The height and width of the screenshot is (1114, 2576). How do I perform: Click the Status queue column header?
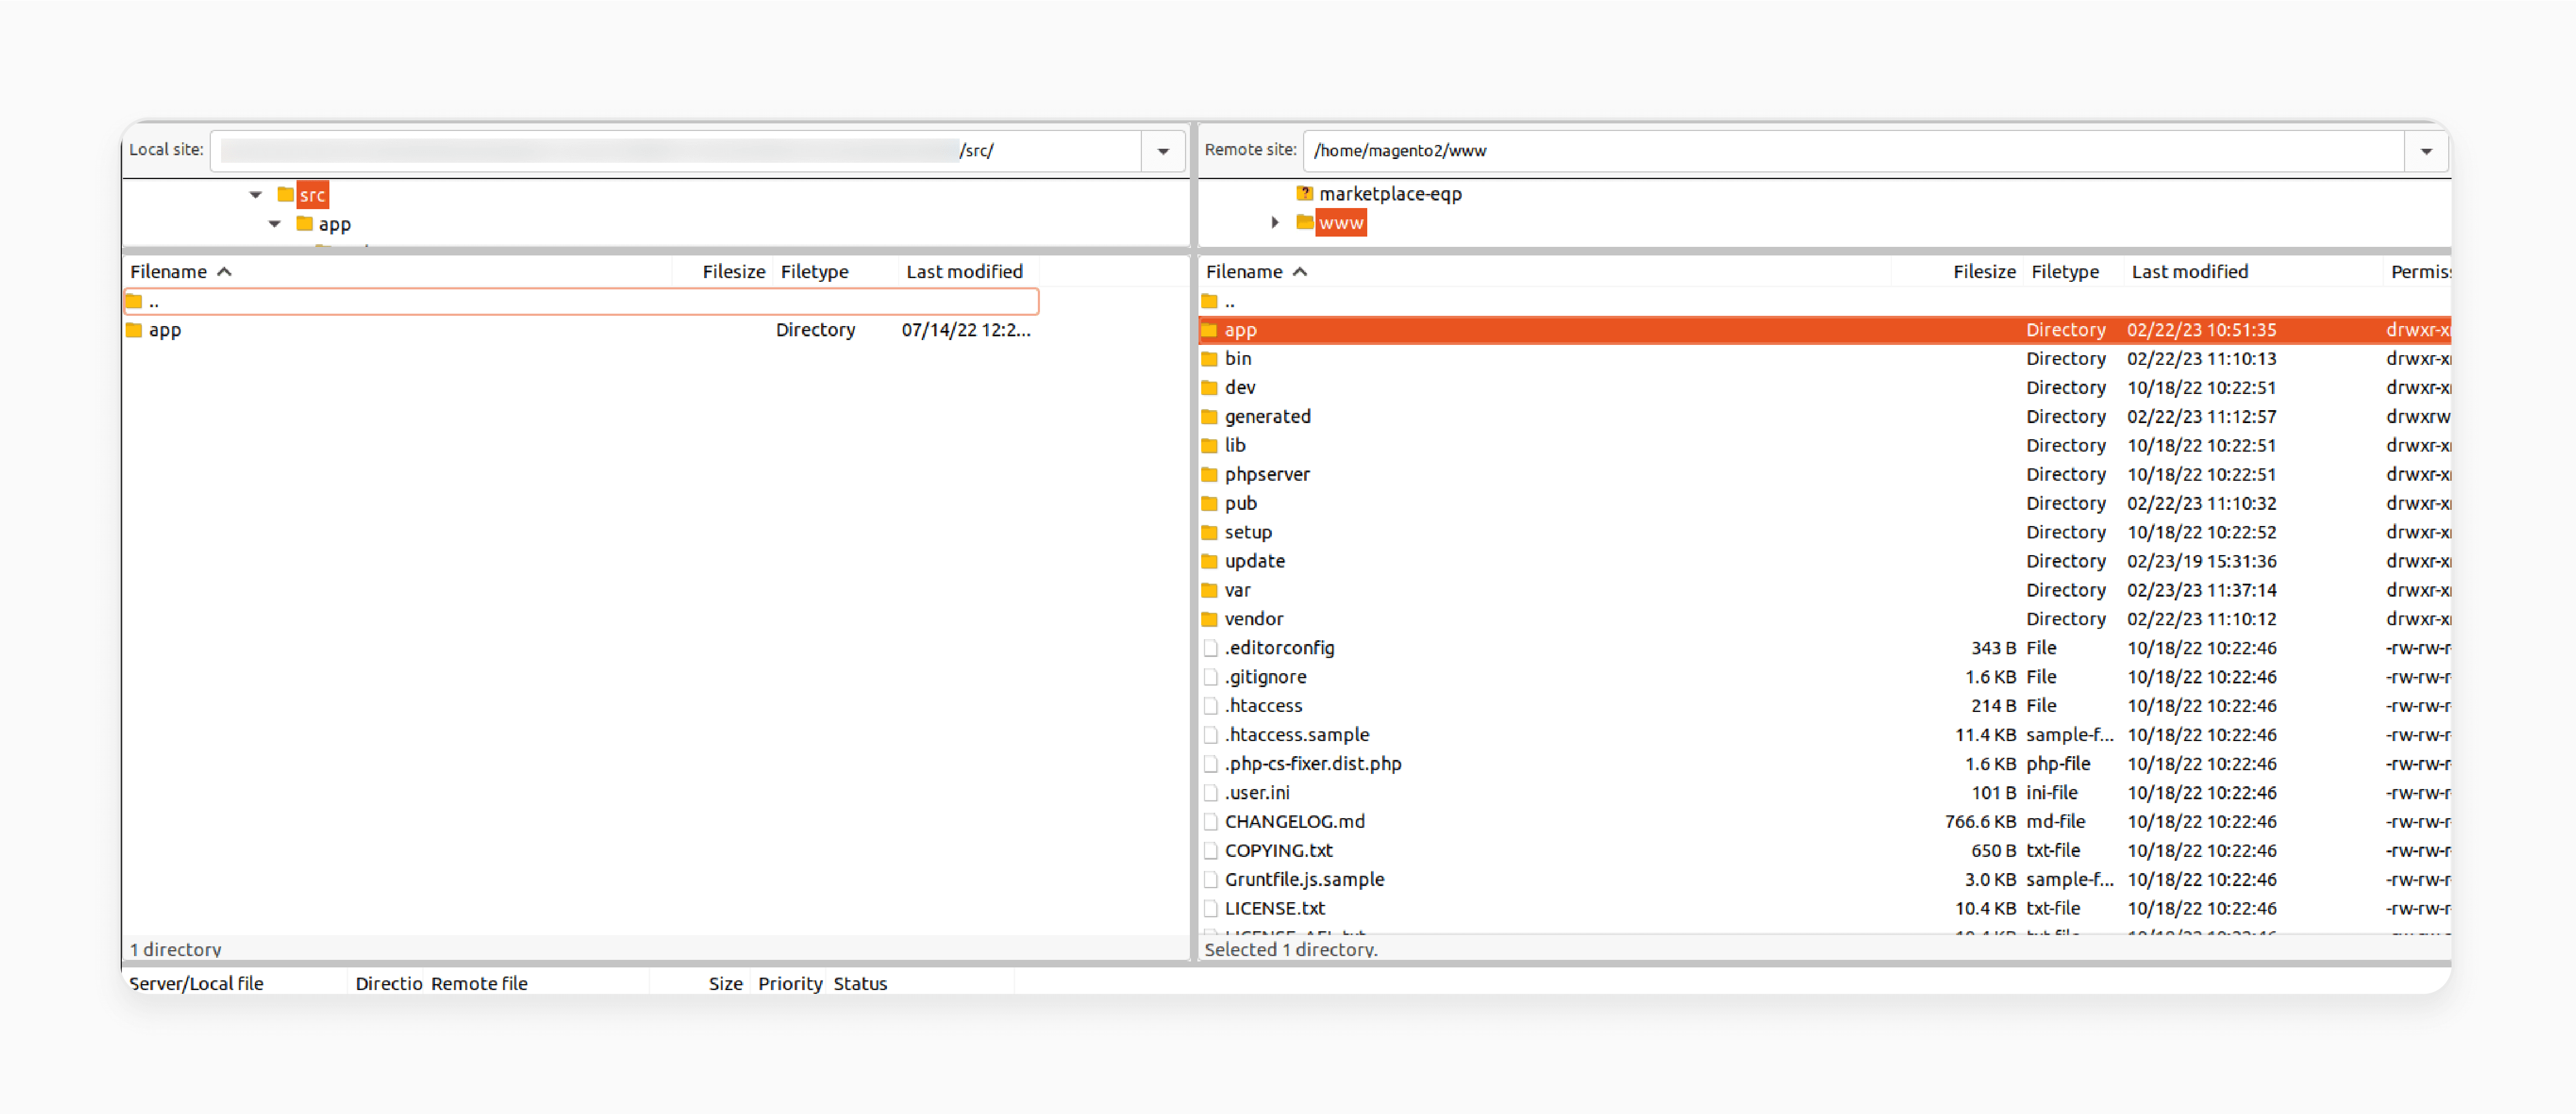pyautogui.click(x=921, y=984)
